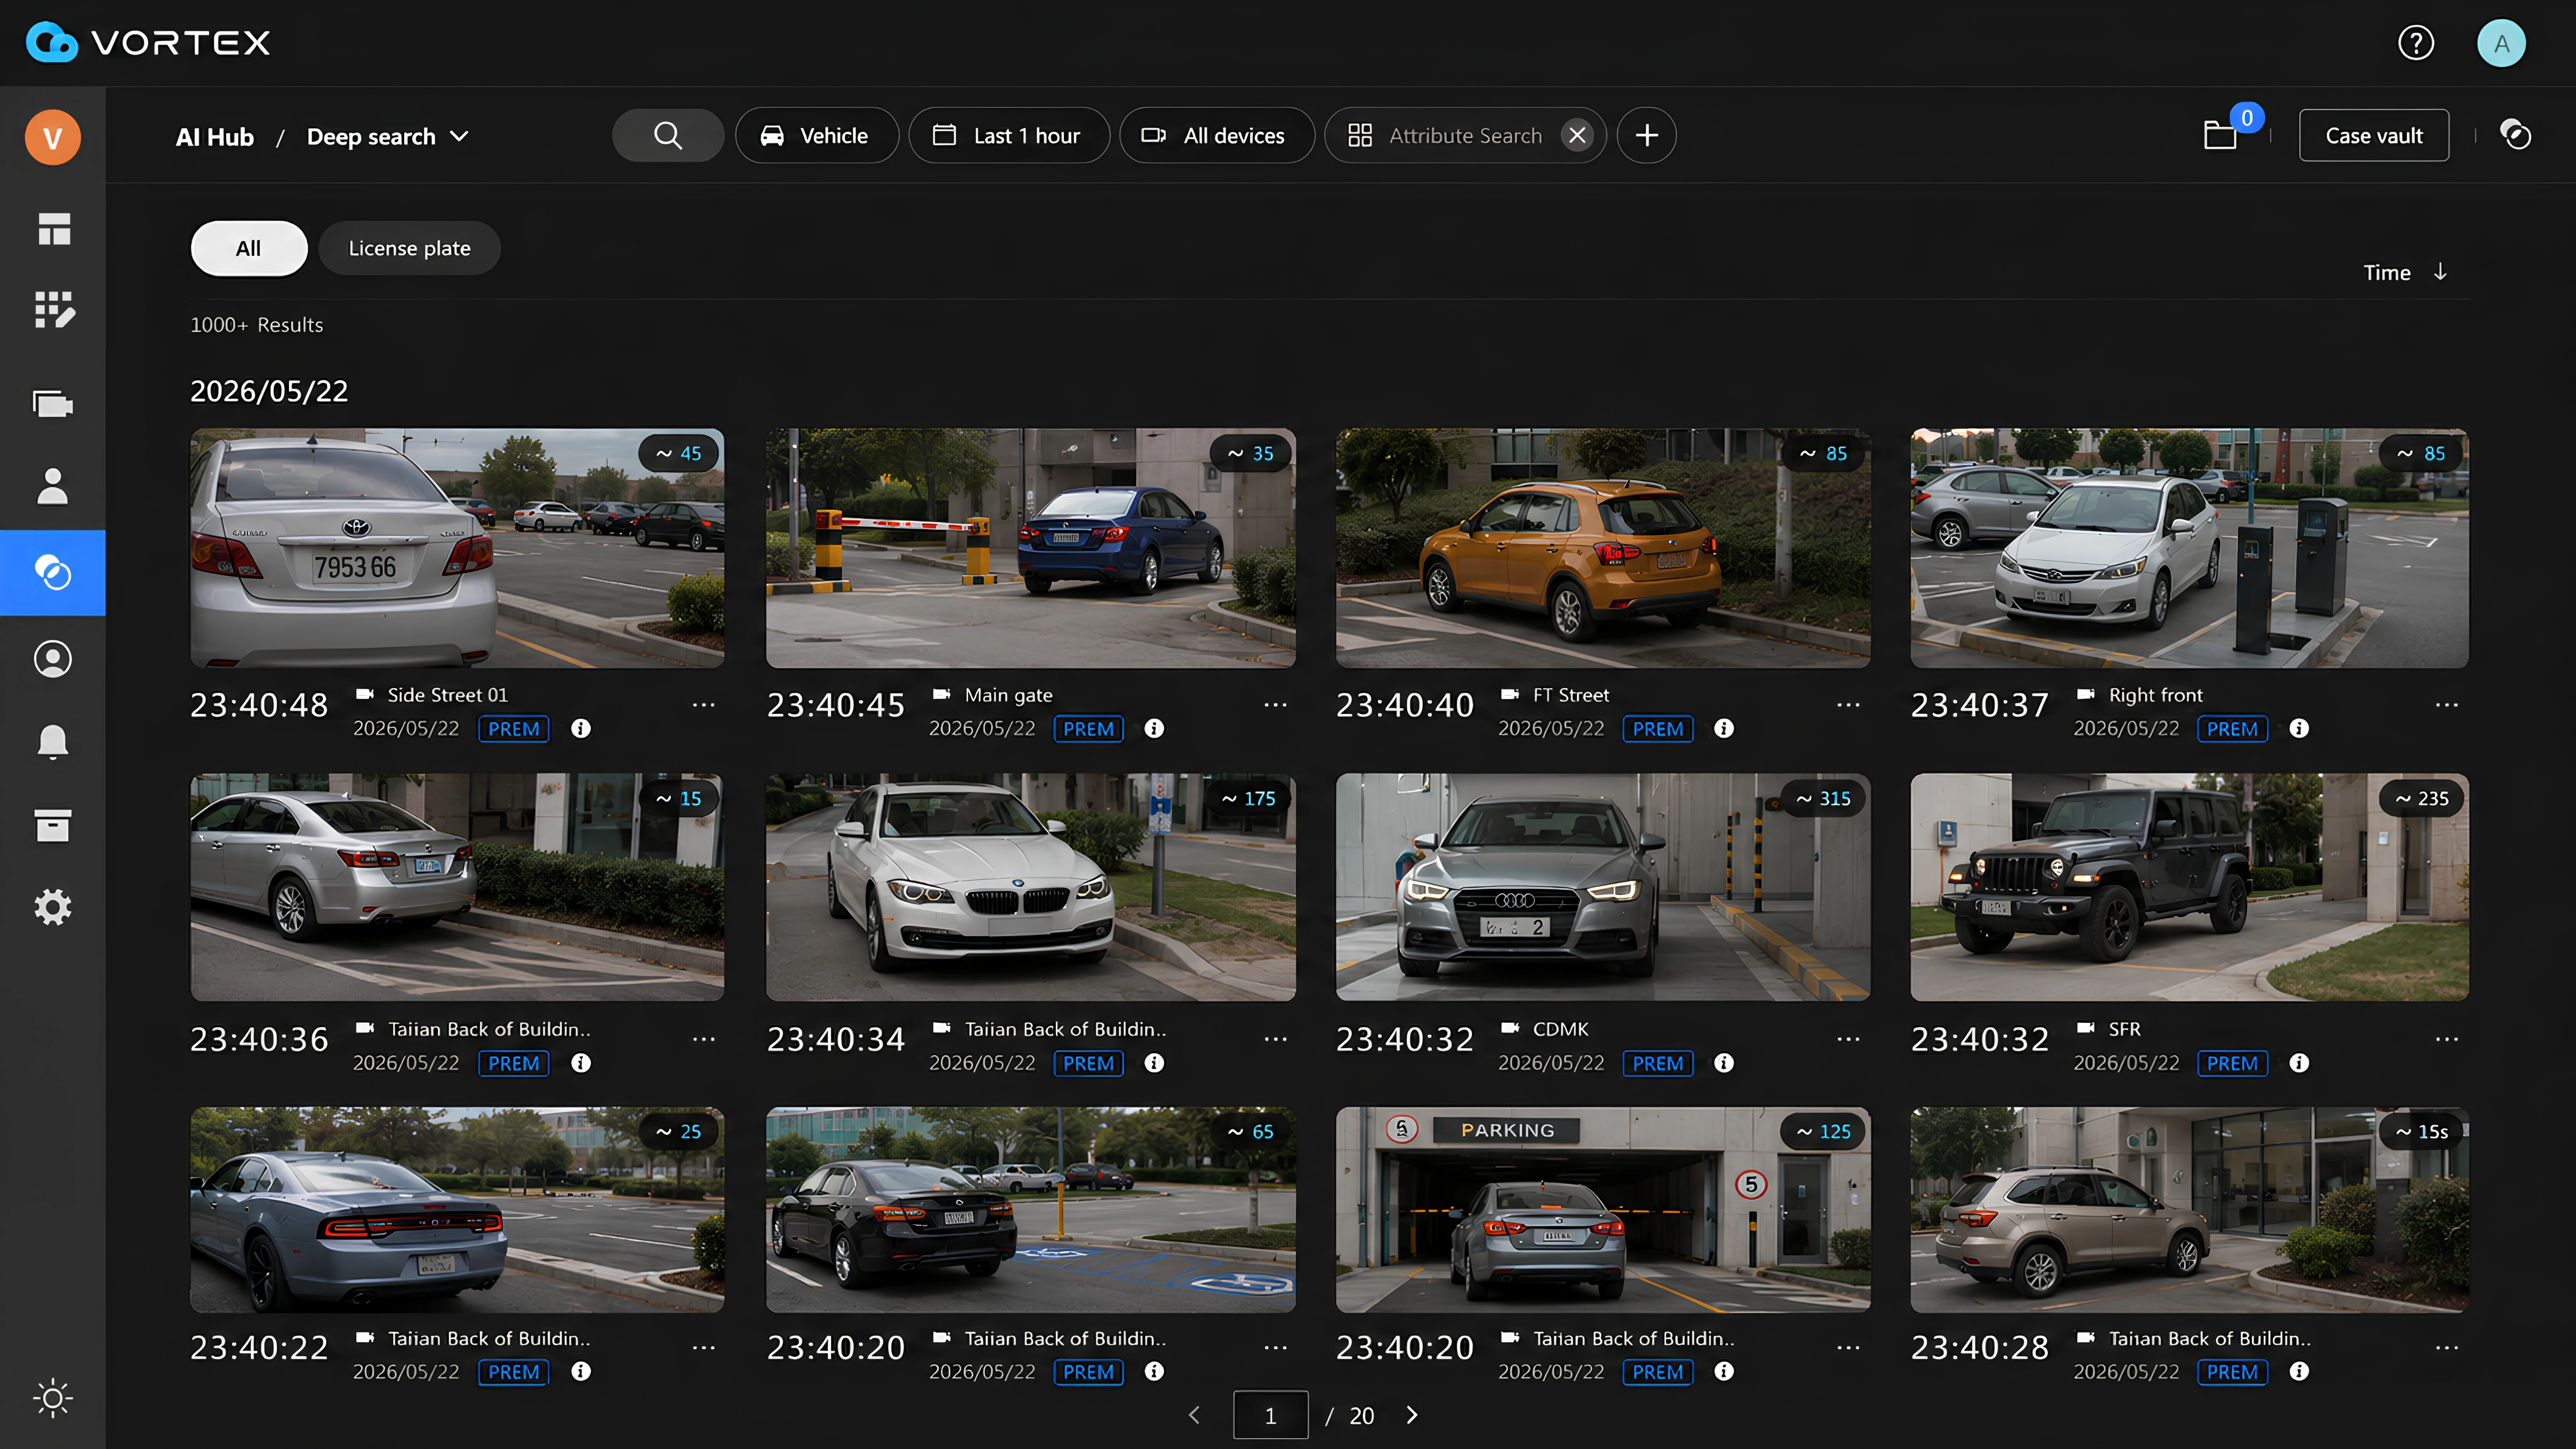2576x1449 pixels.
Task: Open the alarm bell icon in sidebar
Action: pyautogui.click(x=53, y=742)
